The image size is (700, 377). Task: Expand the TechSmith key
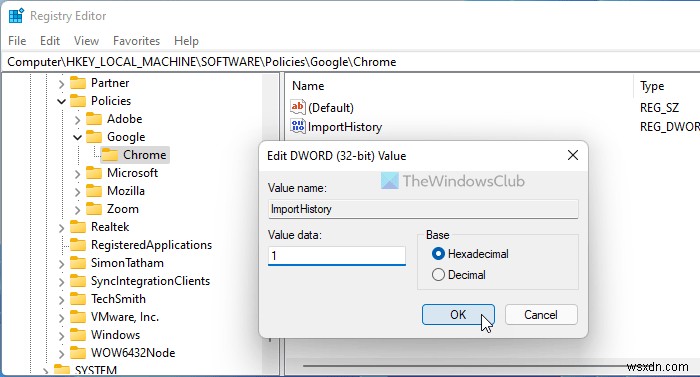click(x=61, y=299)
